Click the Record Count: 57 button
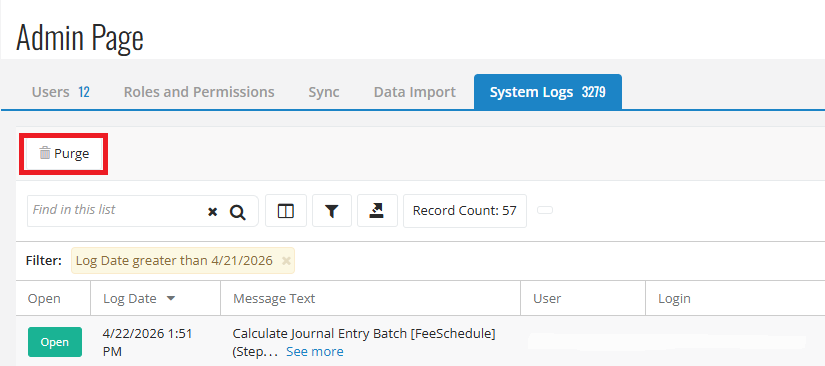Image resolution: width=825 pixels, height=366 pixels. (465, 211)
